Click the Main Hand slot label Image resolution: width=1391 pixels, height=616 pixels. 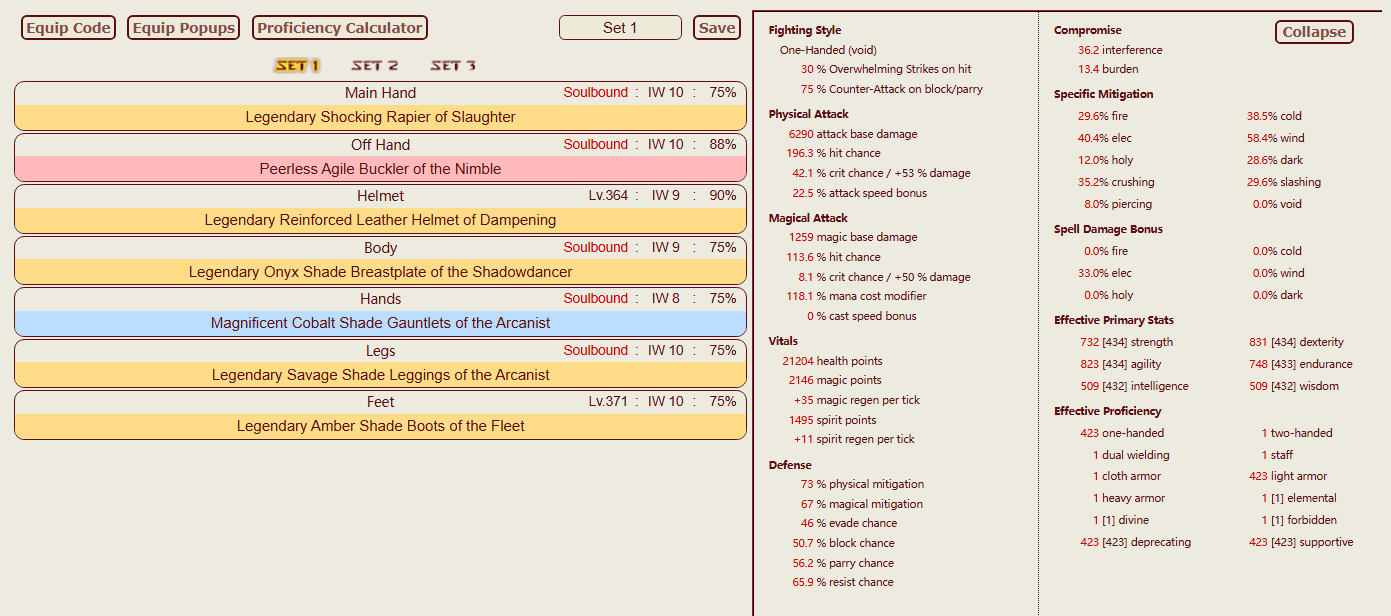tap(380, 93)
